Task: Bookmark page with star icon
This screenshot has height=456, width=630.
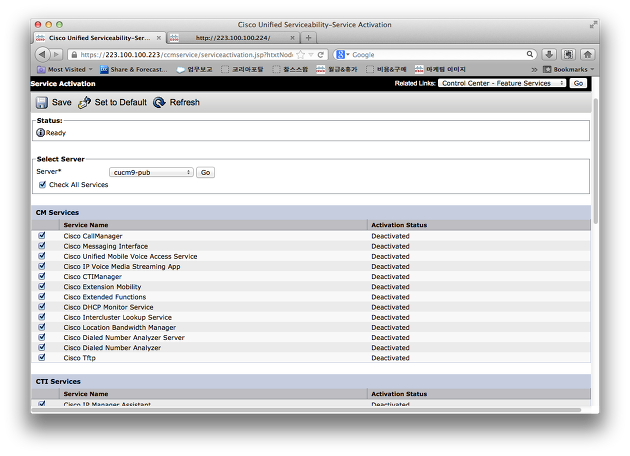Action: click(x=301, y=55)
